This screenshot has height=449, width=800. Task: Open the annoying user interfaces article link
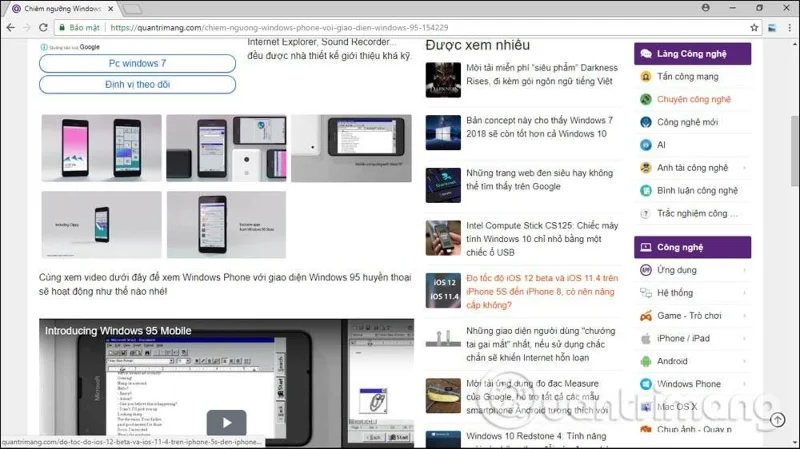click(x=540, y=344)
